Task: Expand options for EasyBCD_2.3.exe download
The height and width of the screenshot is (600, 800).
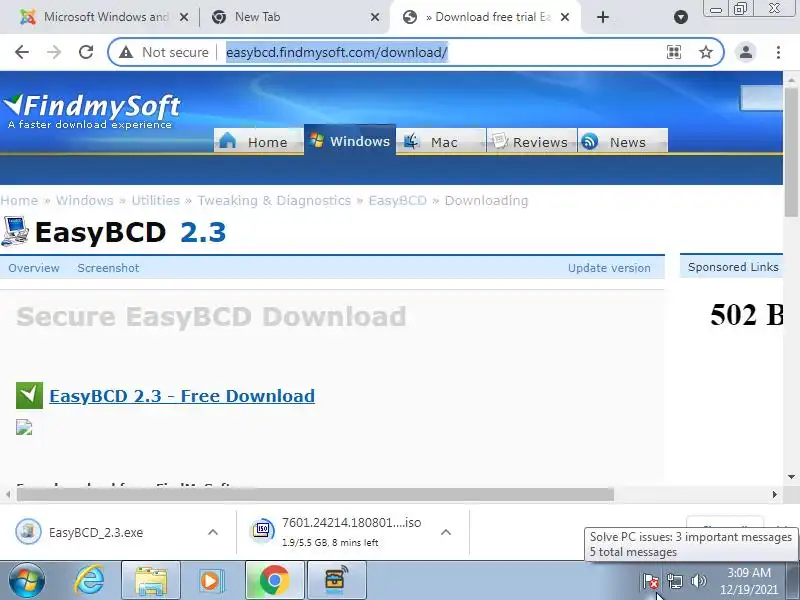Action: pyautogui.click(x=213, y=533)
